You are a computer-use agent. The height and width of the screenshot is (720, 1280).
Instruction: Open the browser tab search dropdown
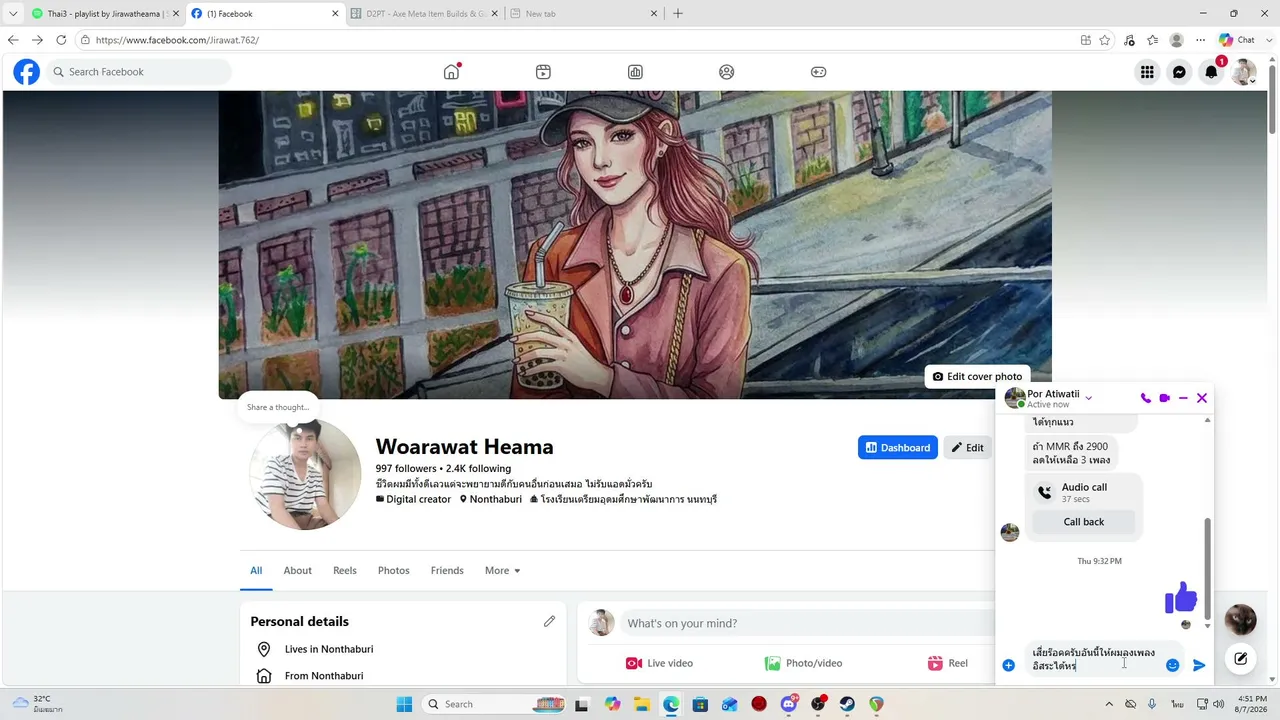point(13,14)
